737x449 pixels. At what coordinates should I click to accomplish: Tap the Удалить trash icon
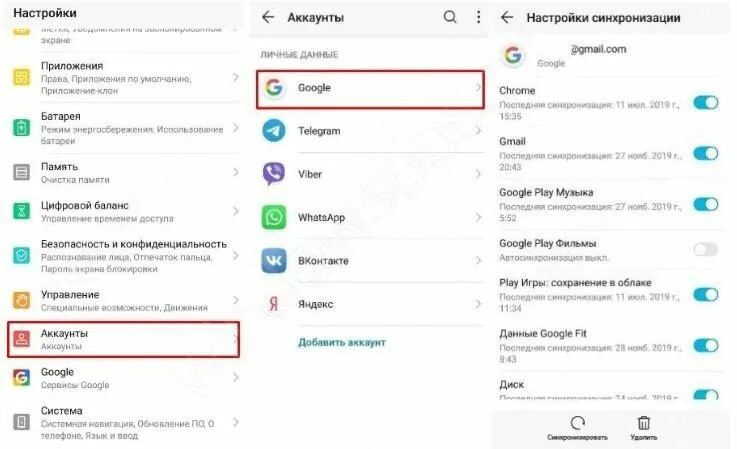pyautogui.click(x=643, y=423)
